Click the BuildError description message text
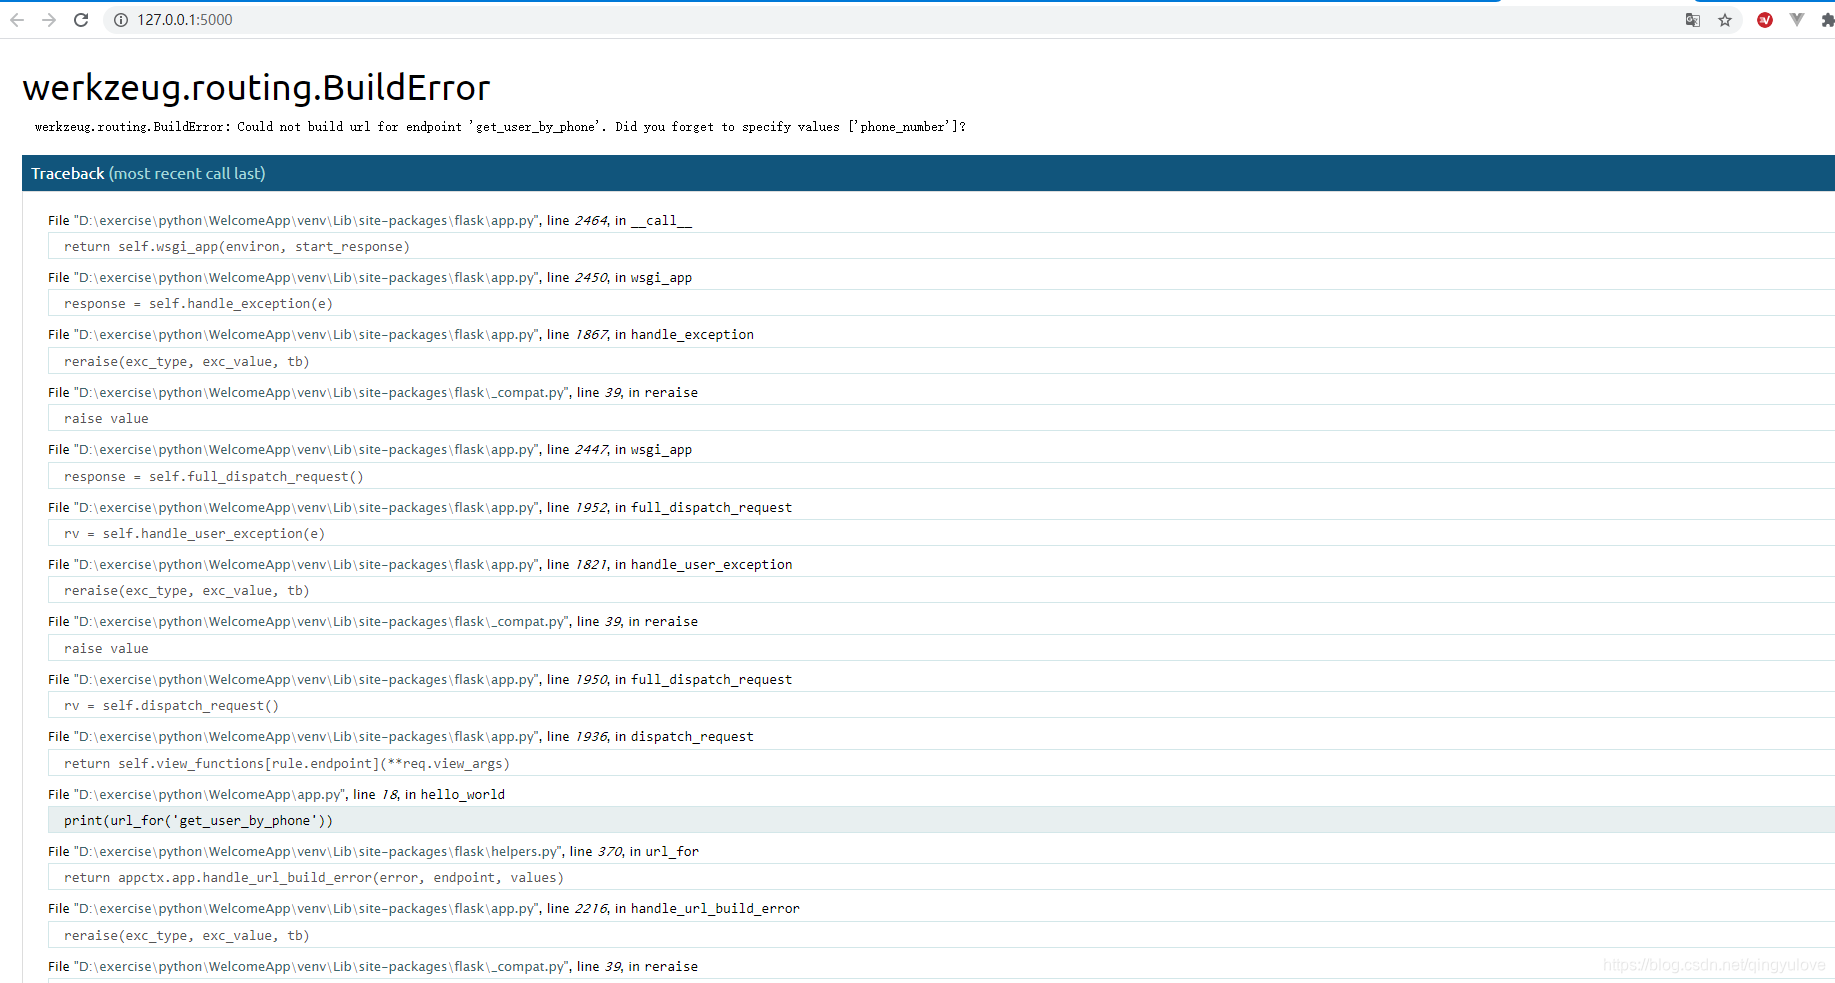Image resolution: width=1835 pixels, height=983 pixels. (500, 127)
